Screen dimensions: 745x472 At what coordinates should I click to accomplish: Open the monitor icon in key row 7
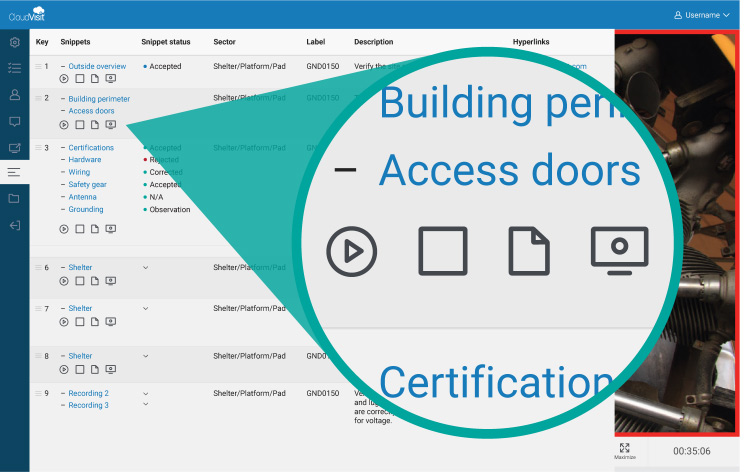pyautogui.click(x=111, y=322)
